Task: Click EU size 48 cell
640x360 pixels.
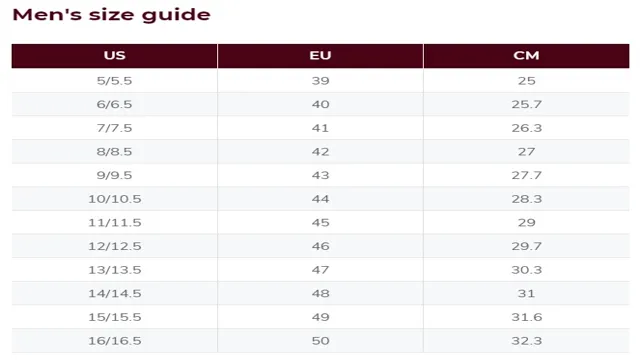Action: pos(320,293)
